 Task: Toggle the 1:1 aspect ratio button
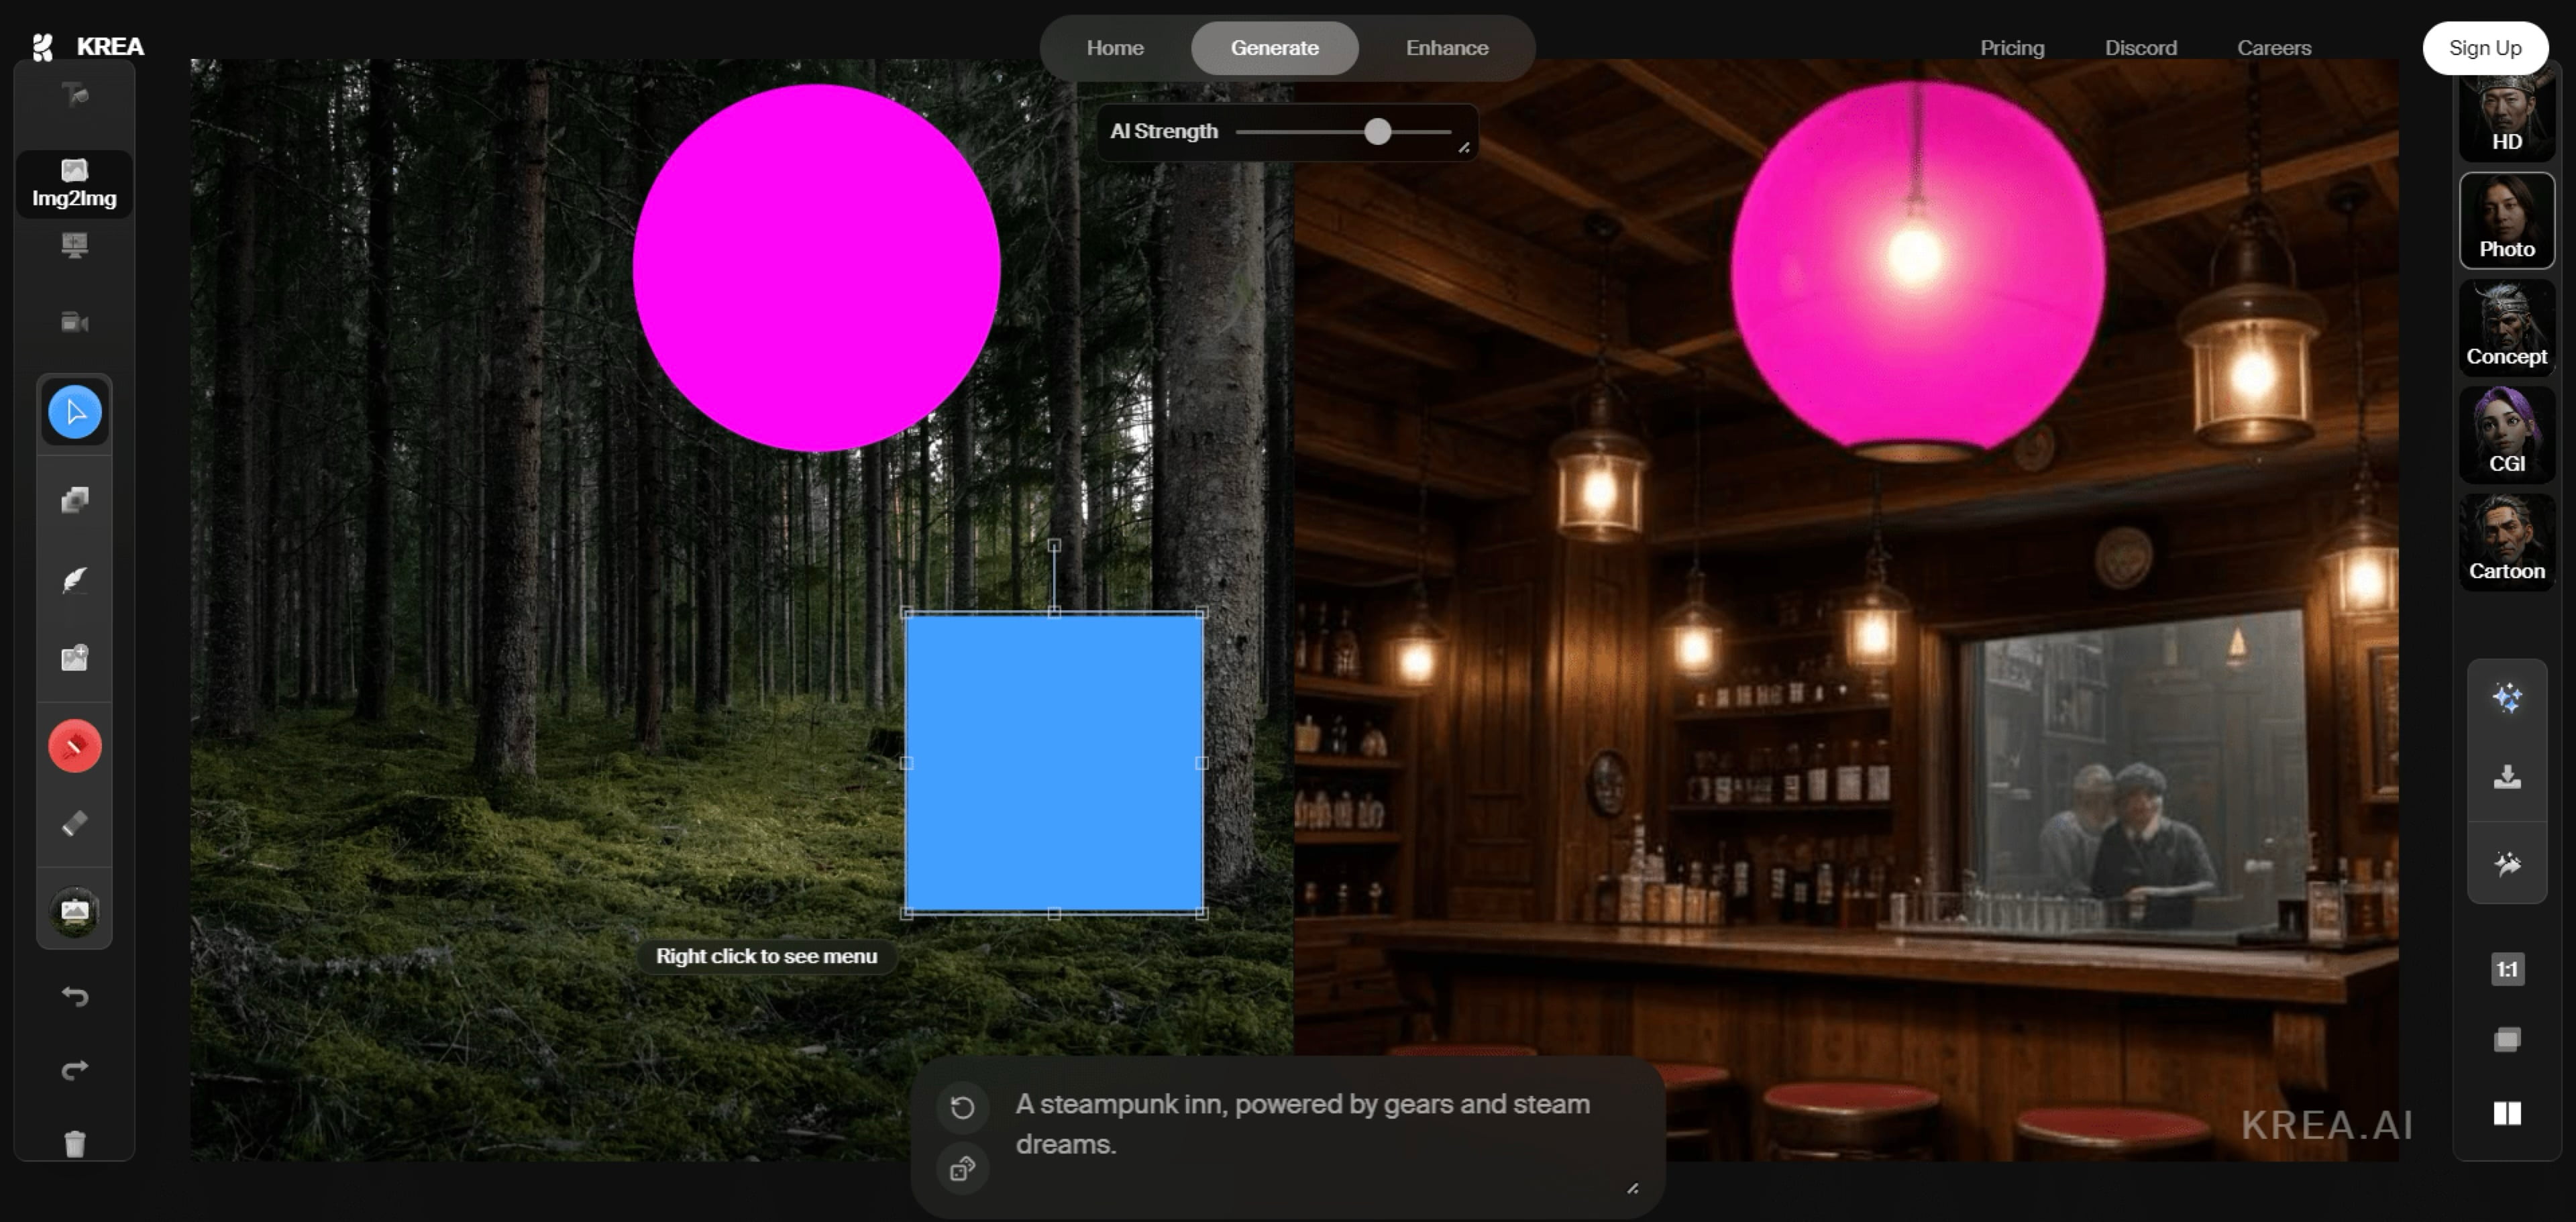tap(2506, 969)
